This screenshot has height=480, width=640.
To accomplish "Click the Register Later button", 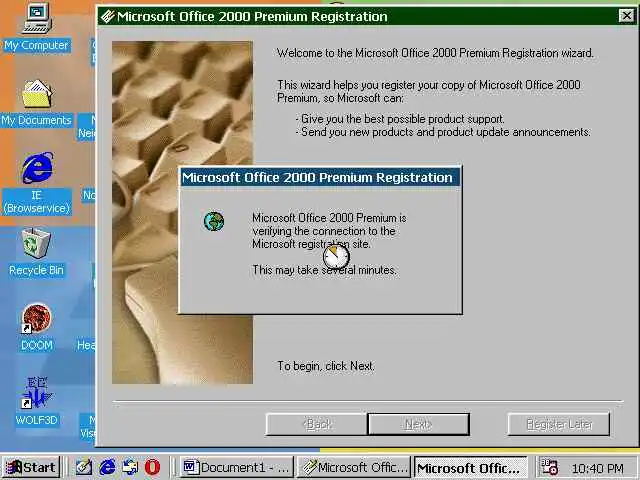I will 559,424.
